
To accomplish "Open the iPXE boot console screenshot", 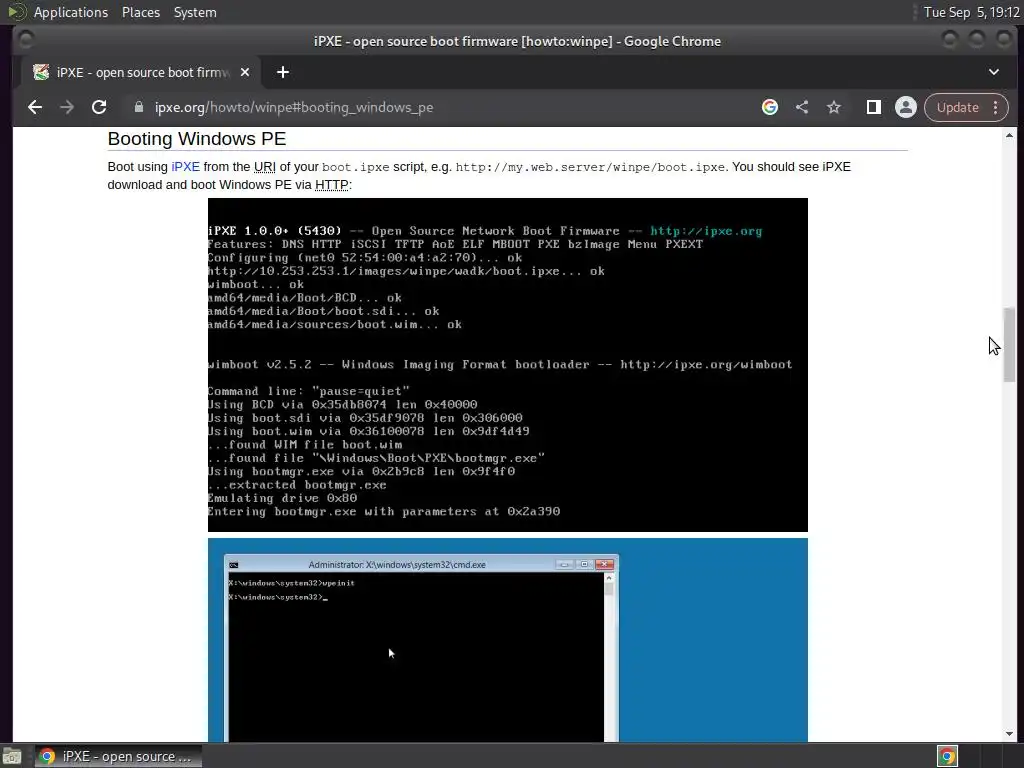I will point(507,365).
